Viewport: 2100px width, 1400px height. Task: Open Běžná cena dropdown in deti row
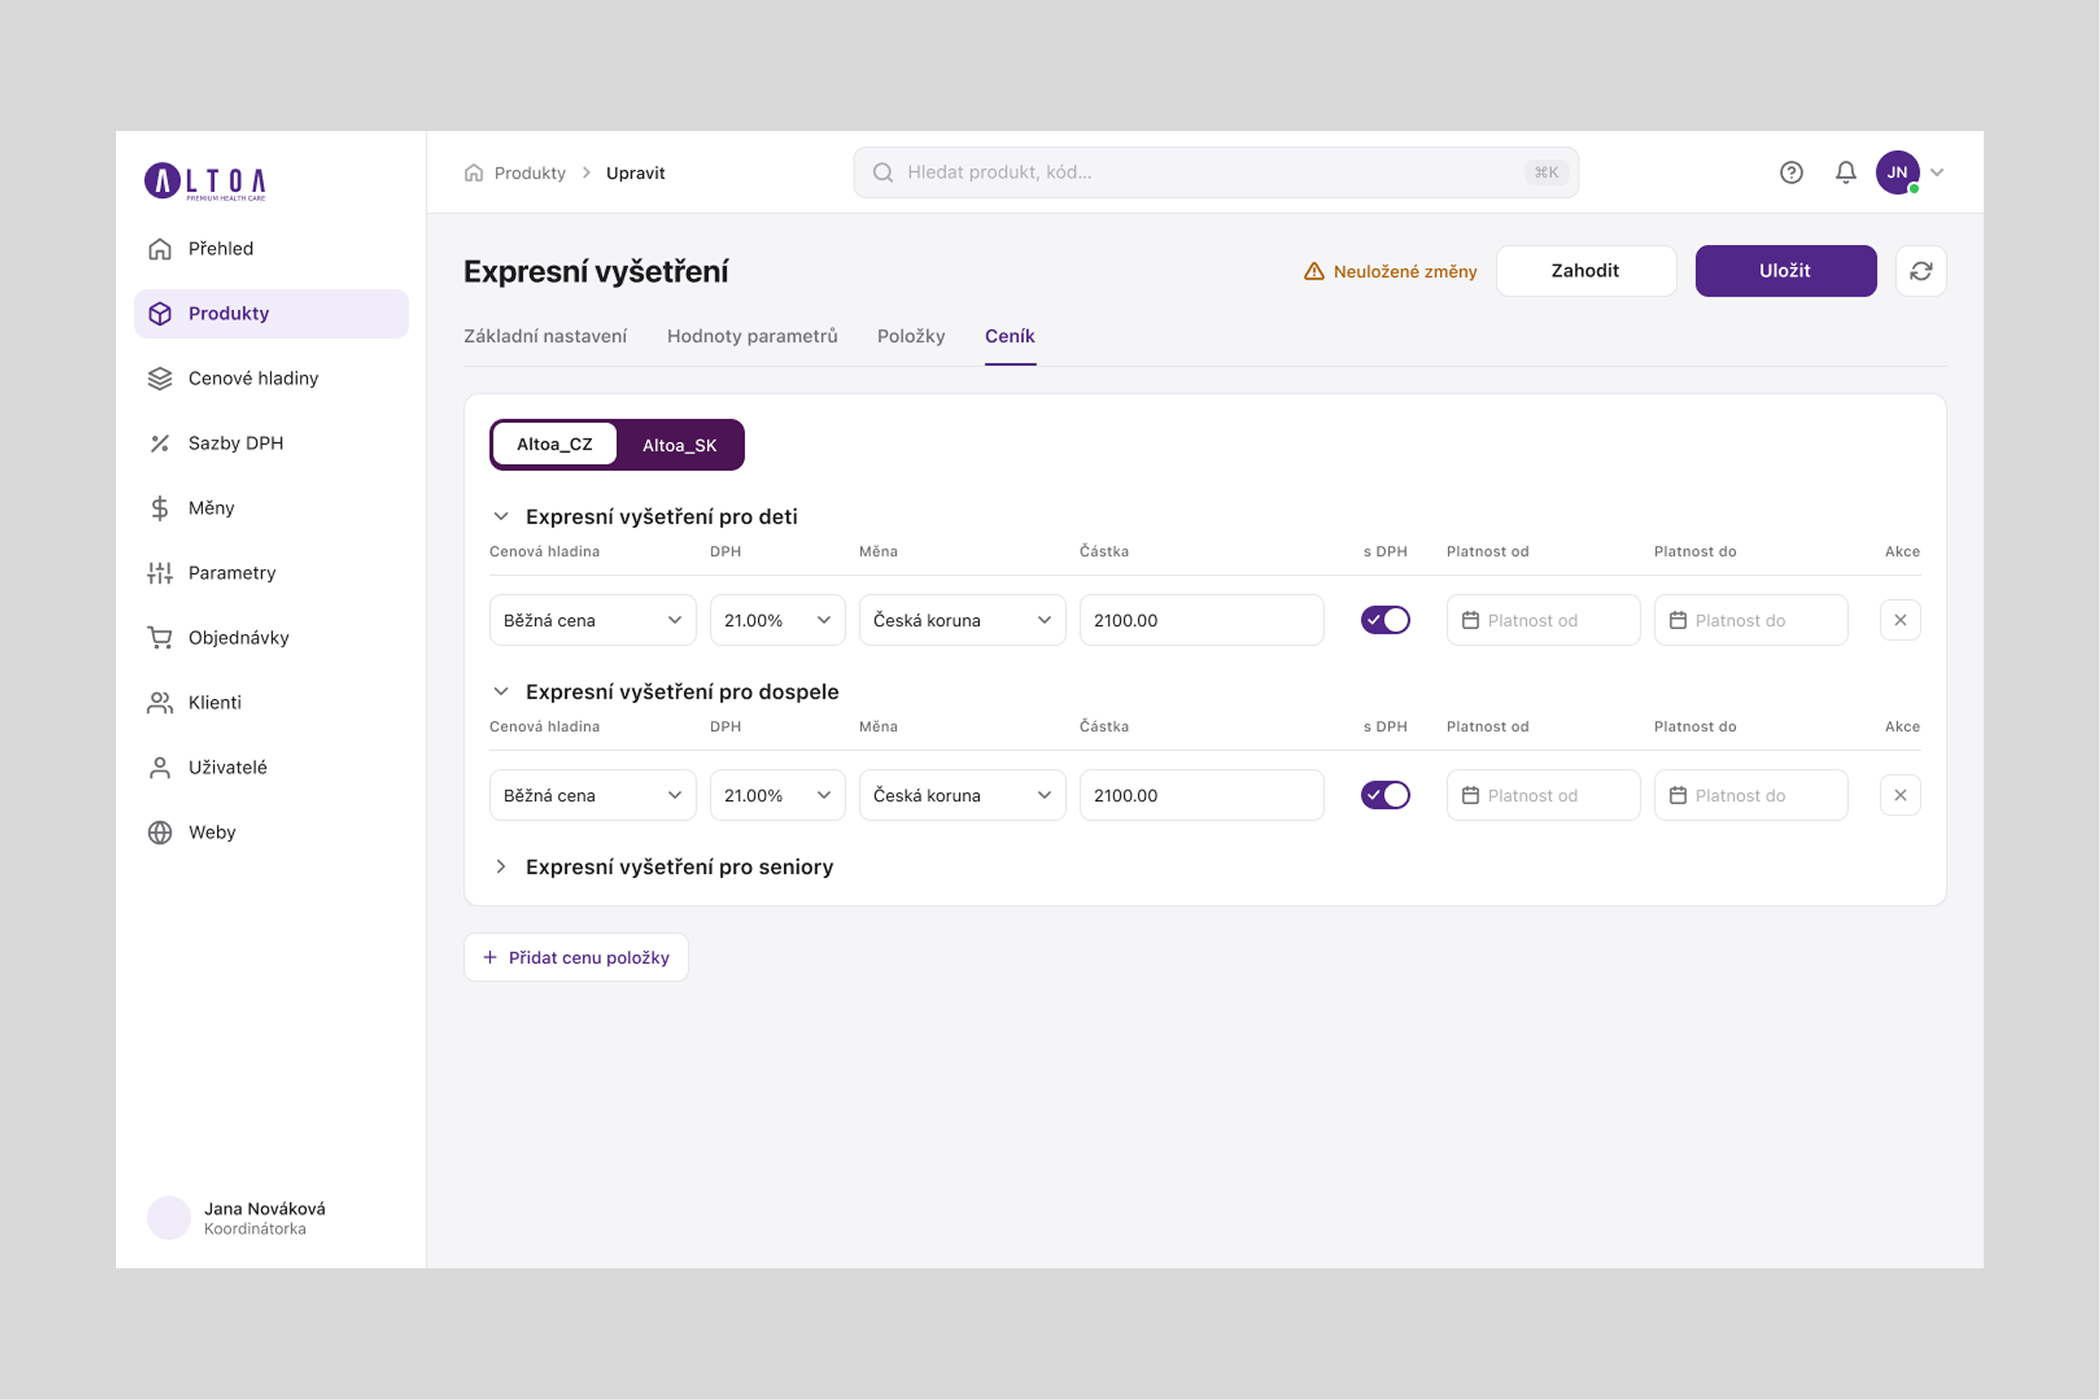click(x=592, y=621)
